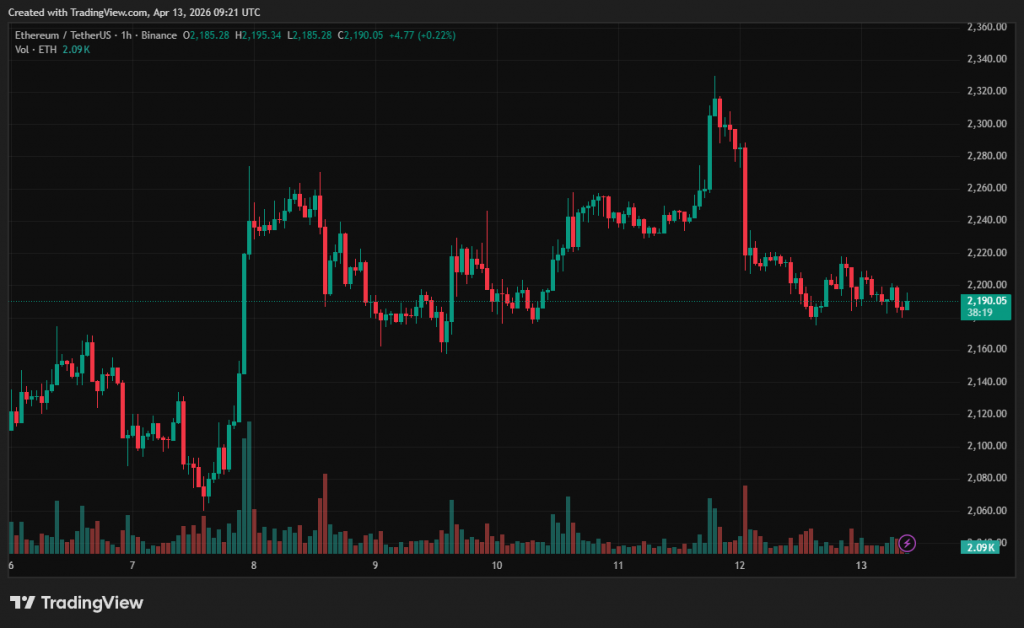Click the 2,100.00 price axis label
1024x628 pixels.
click(984, 446)
